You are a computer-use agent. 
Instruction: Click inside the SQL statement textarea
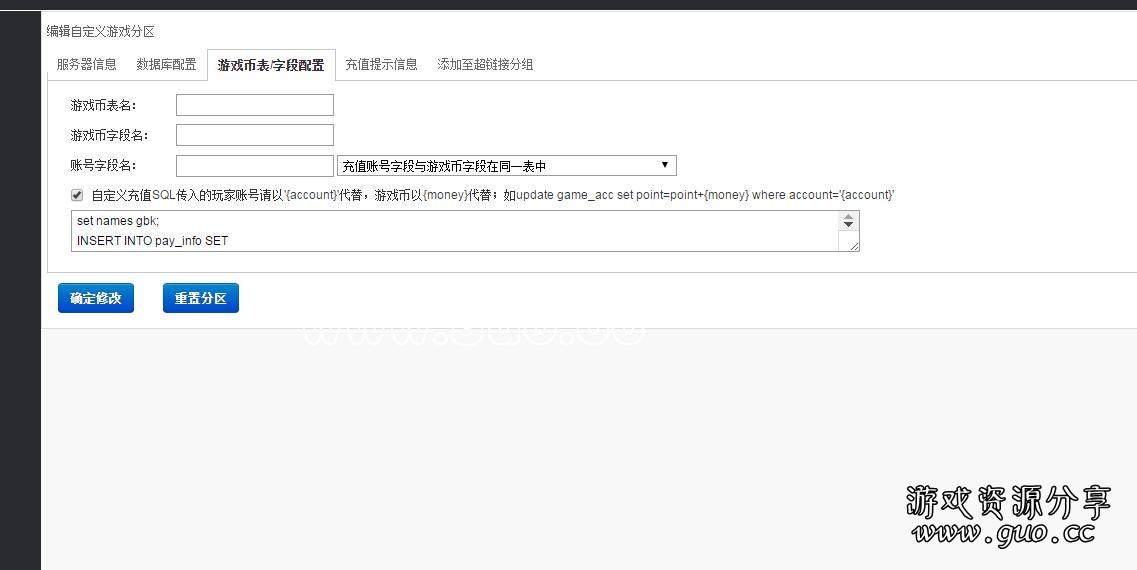[455, 231]
